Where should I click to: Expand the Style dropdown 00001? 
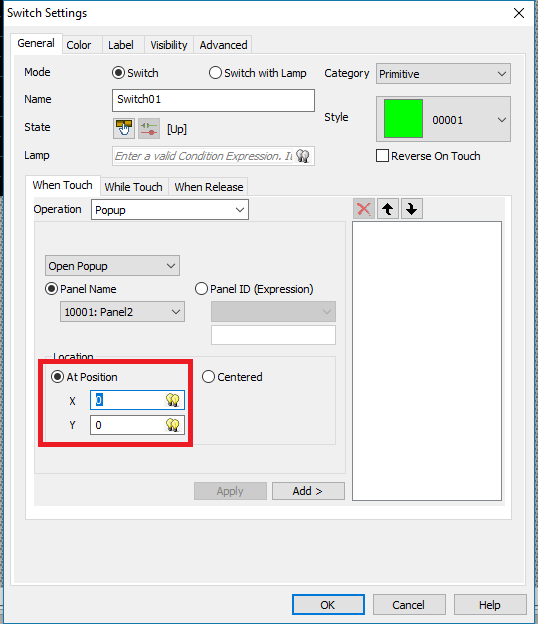point(443,119)
